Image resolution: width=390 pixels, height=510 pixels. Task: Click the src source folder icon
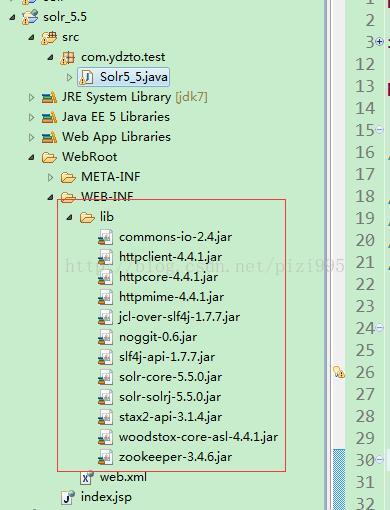point(49,37)
